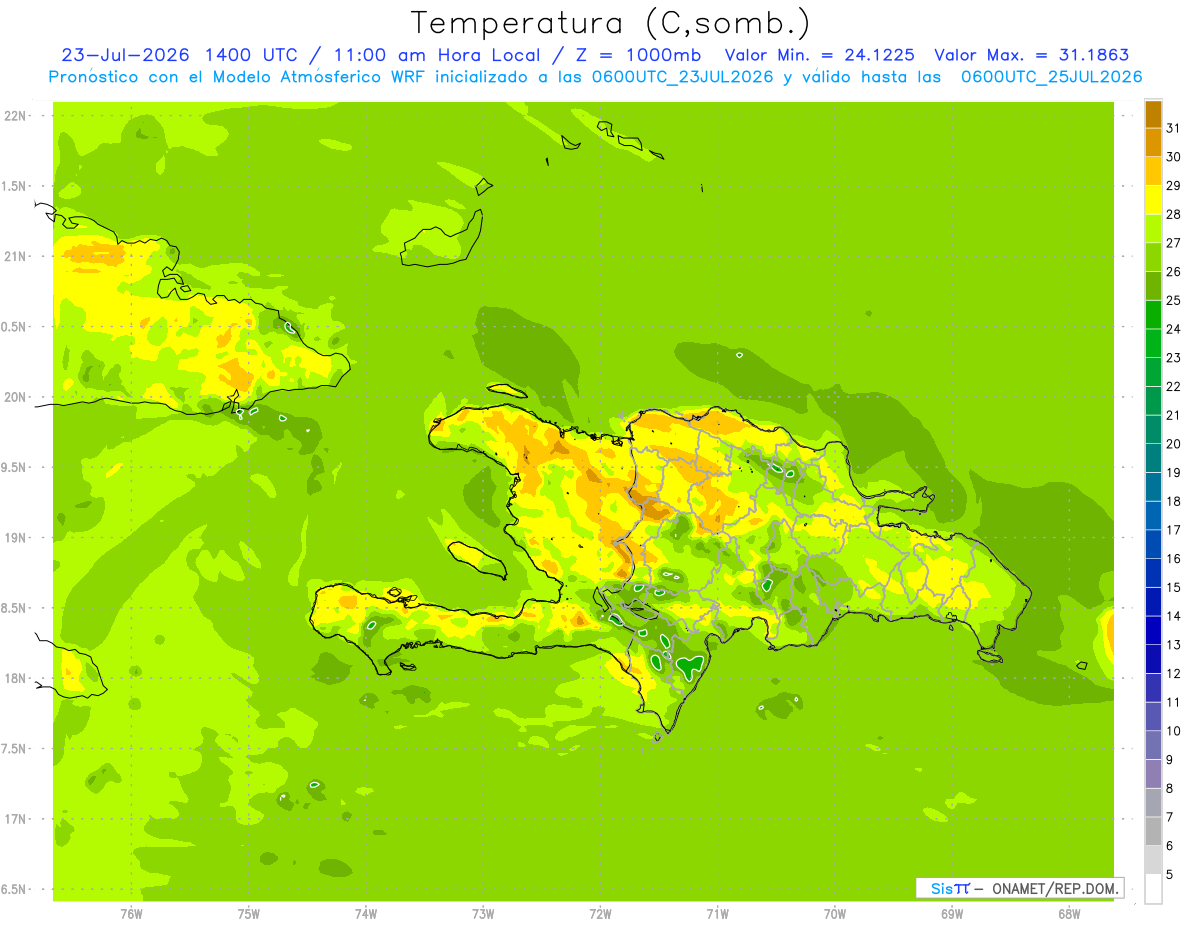1200x927 pixels.
Task: Click the '22N' latitude axis label
Action: (16, 116)
